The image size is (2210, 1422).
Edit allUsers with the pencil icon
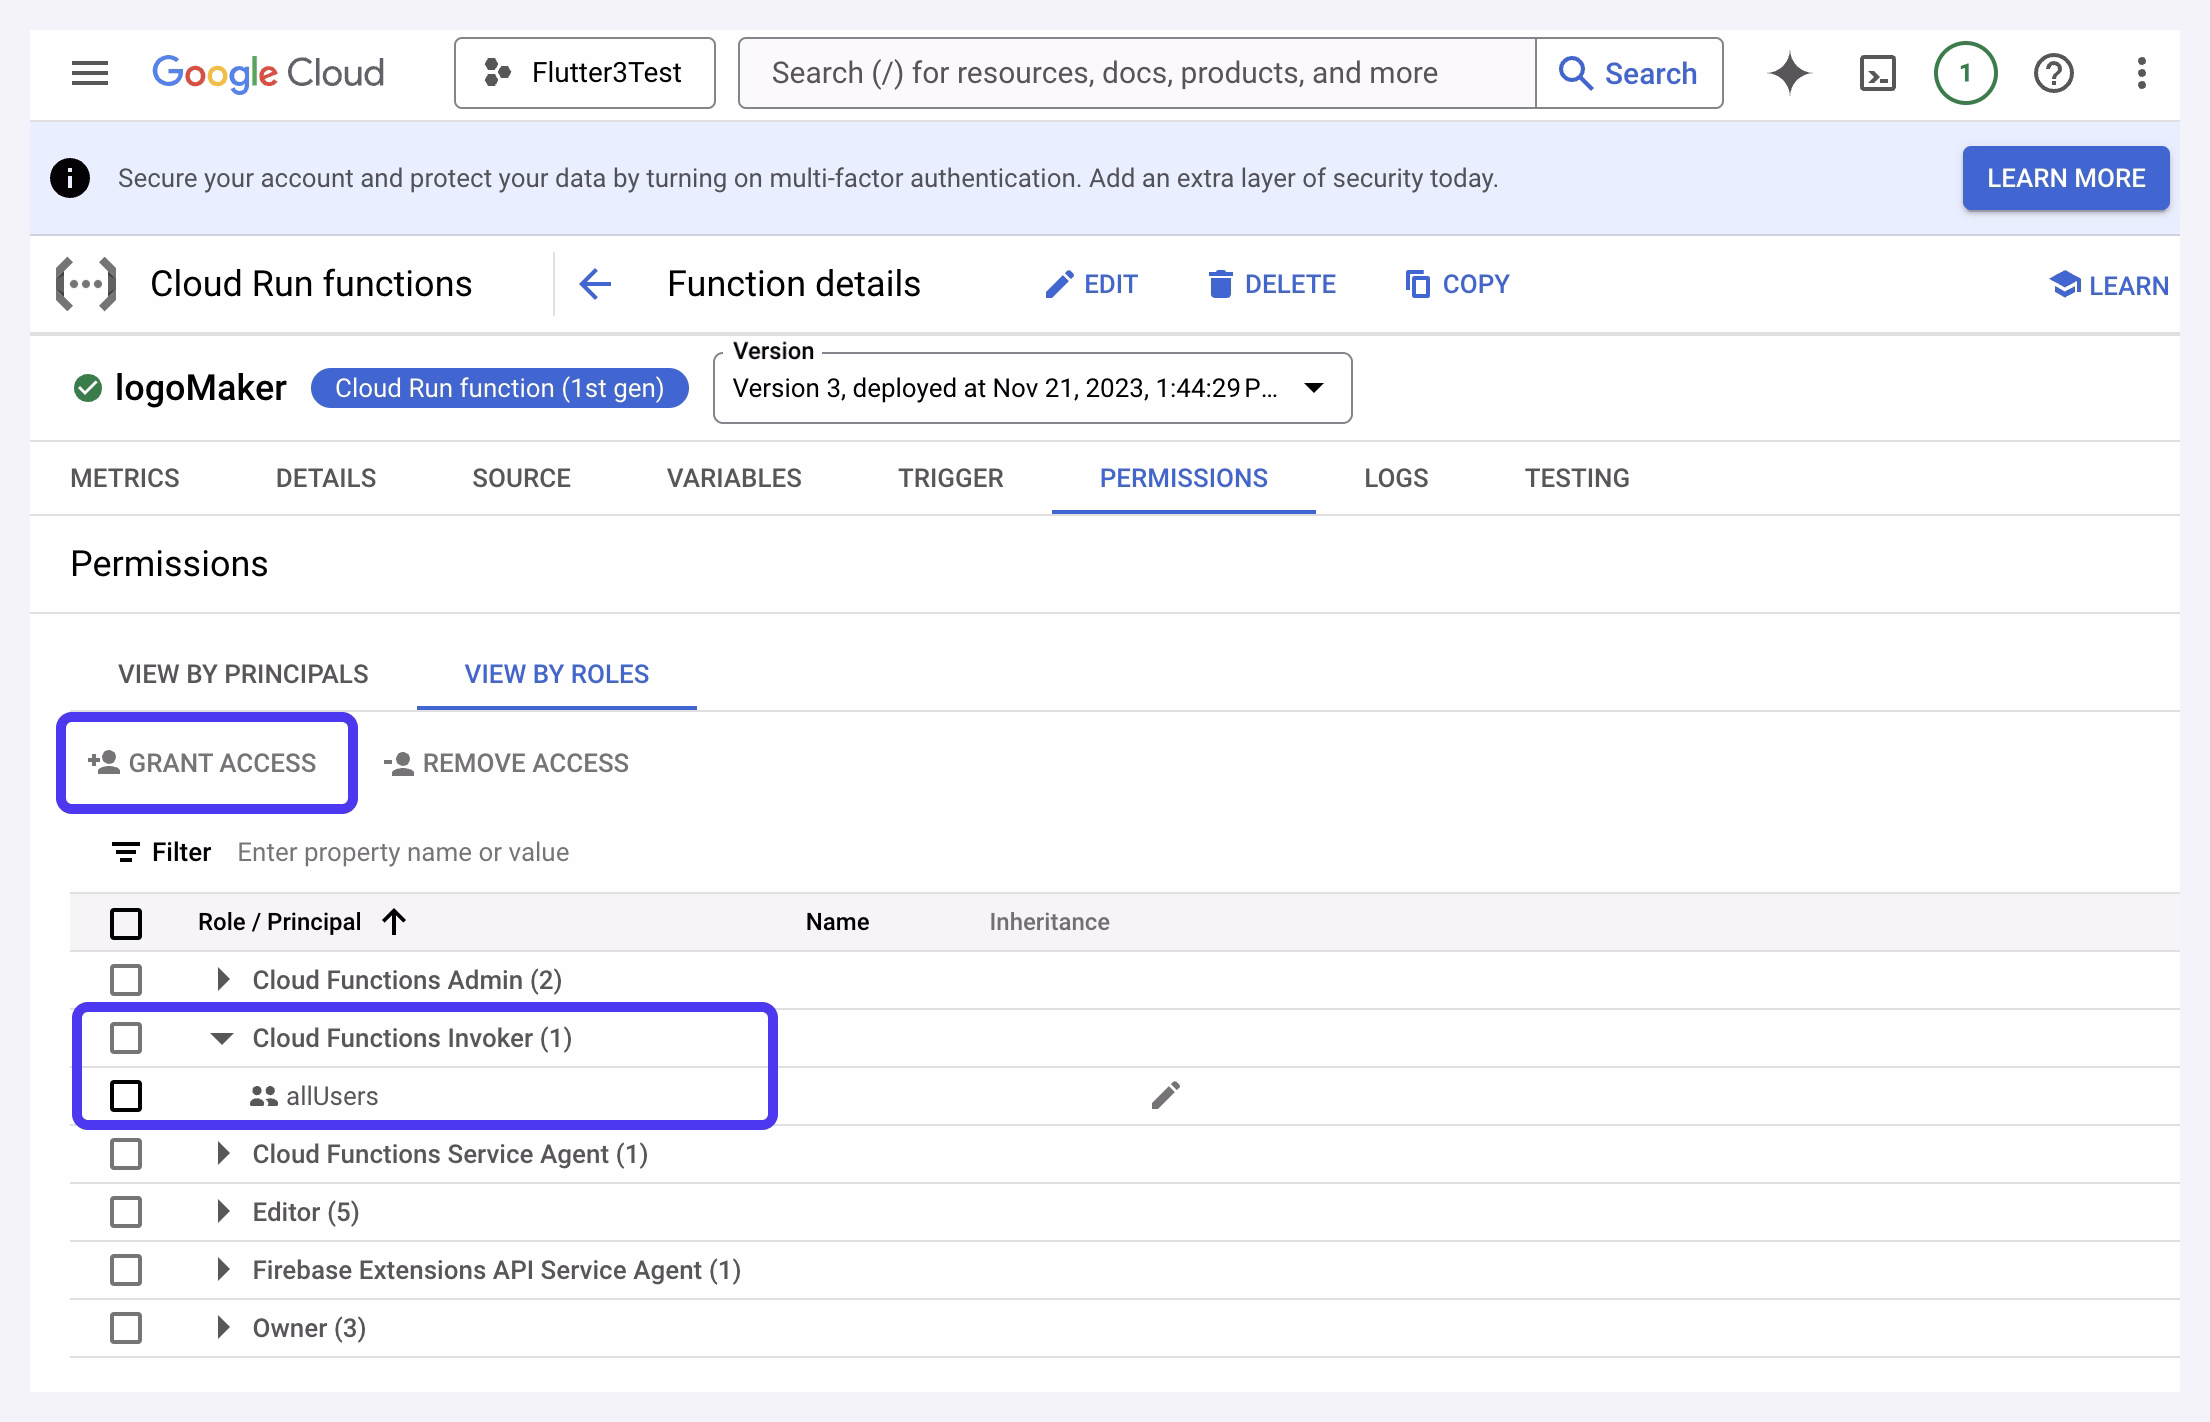click(1165, 1096)
